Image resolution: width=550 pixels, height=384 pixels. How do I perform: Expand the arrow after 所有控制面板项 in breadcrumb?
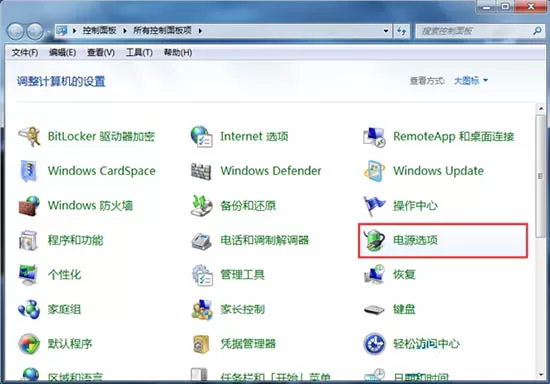click(200, 31)
